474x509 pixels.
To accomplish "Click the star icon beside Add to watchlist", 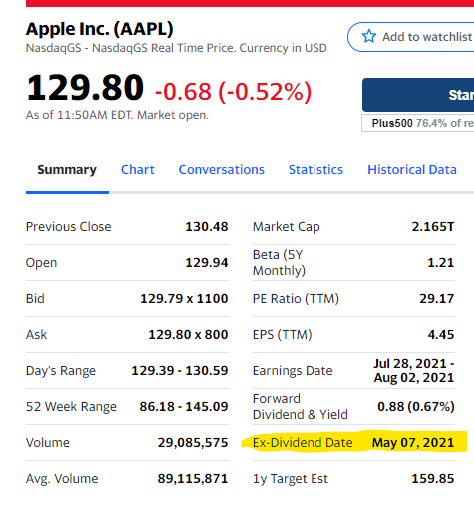I will [x=369, y=36].
